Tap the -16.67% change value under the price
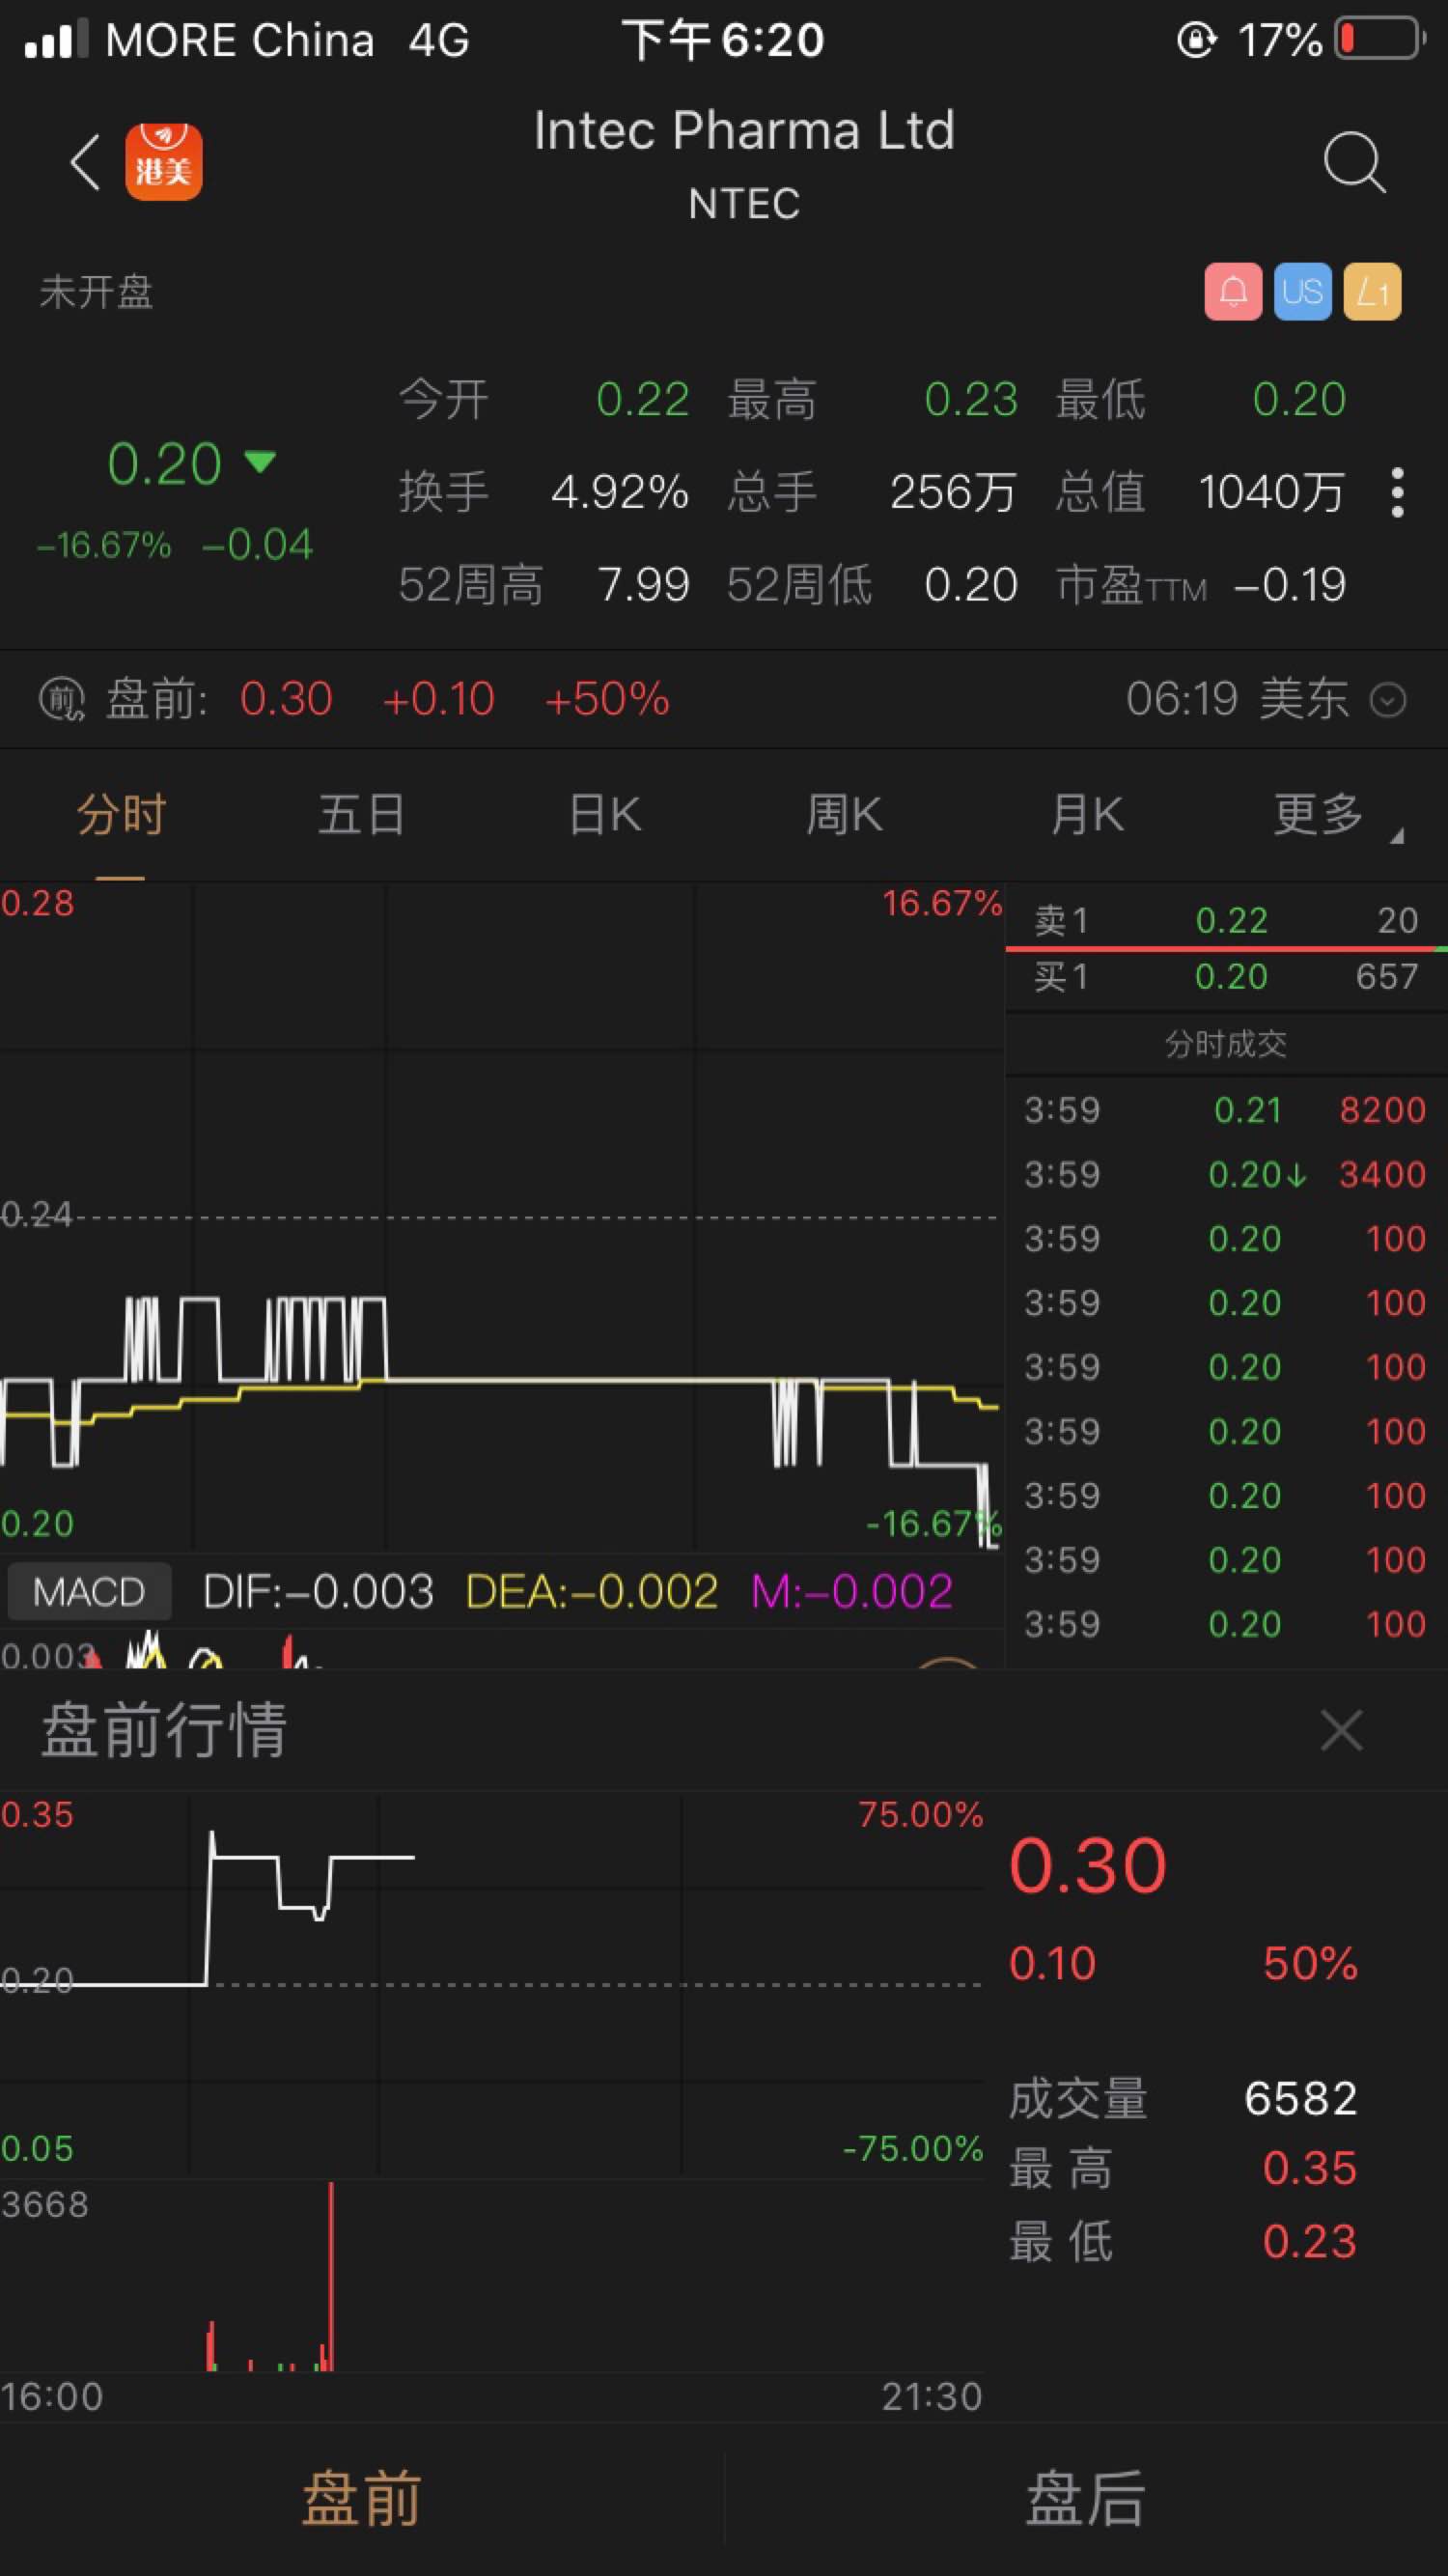The width and height of the screenshot is (1448, 2576). [104, 545]
